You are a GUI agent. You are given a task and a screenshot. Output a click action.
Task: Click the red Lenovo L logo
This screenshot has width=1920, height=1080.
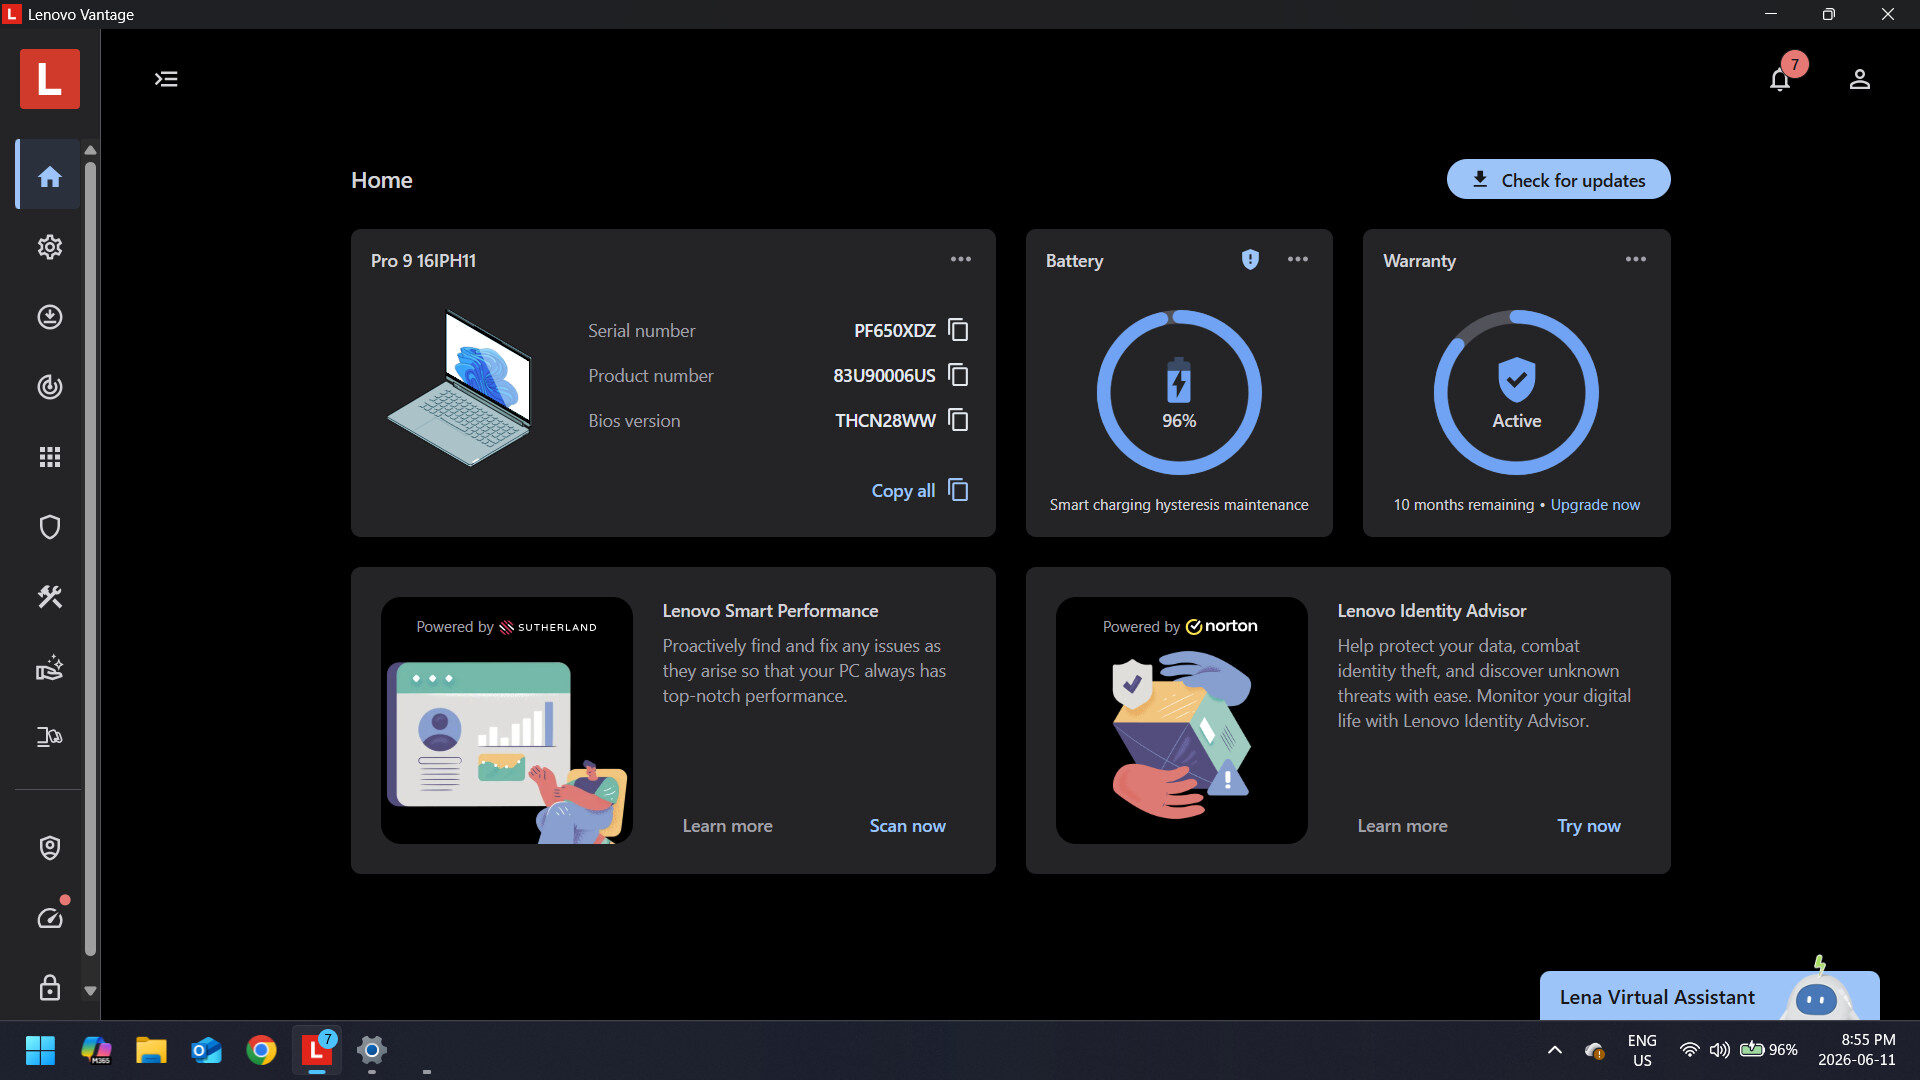coord(49,79)
